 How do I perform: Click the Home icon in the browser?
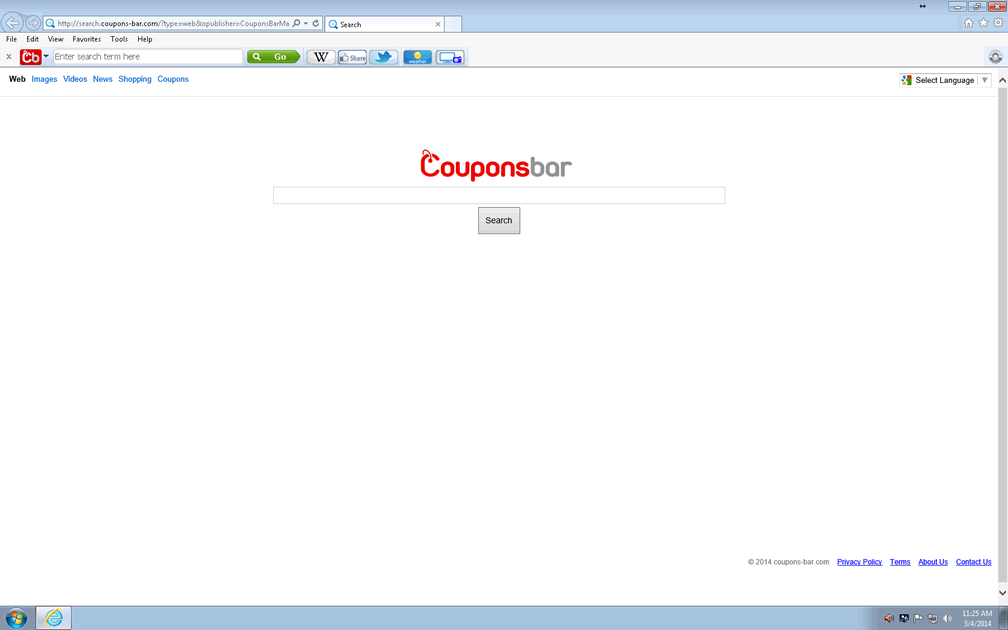click(968, 20)
